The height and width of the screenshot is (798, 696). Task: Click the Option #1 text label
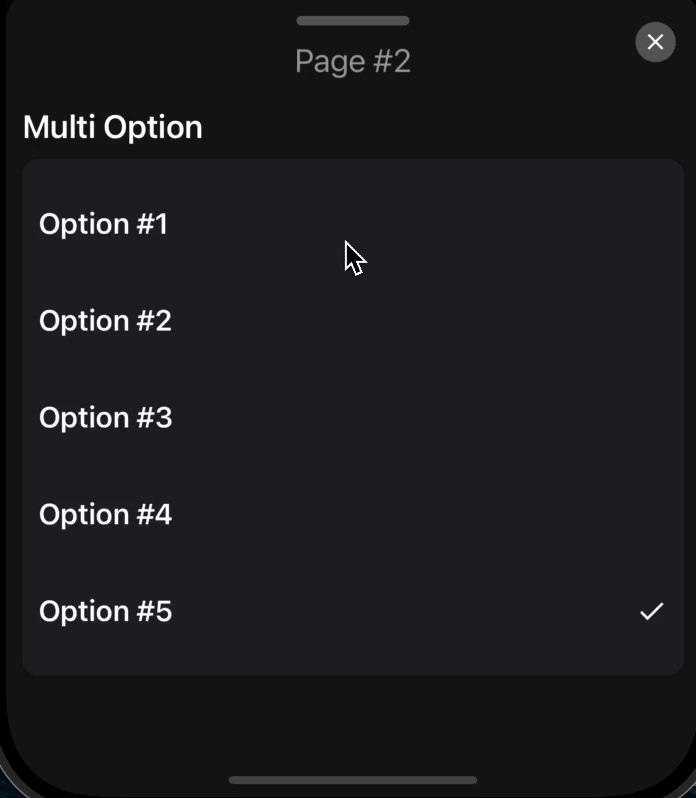tap(103, 224)
